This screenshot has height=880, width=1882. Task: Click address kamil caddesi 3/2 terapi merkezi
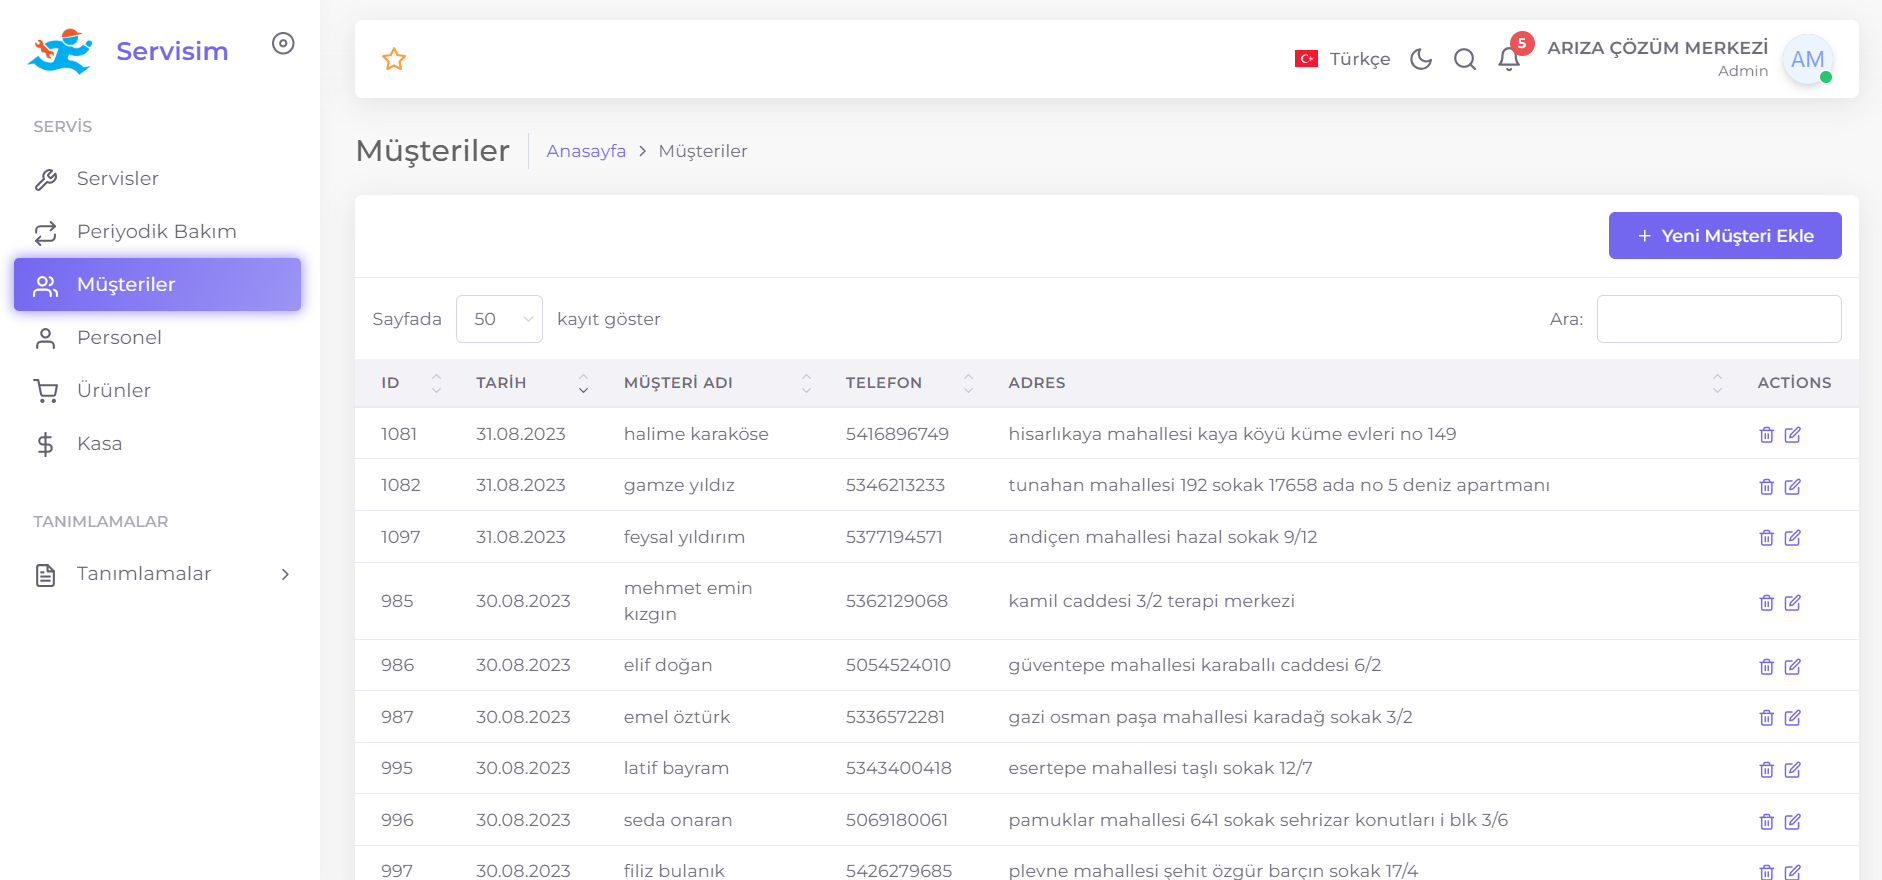(x=1151, y=601)
